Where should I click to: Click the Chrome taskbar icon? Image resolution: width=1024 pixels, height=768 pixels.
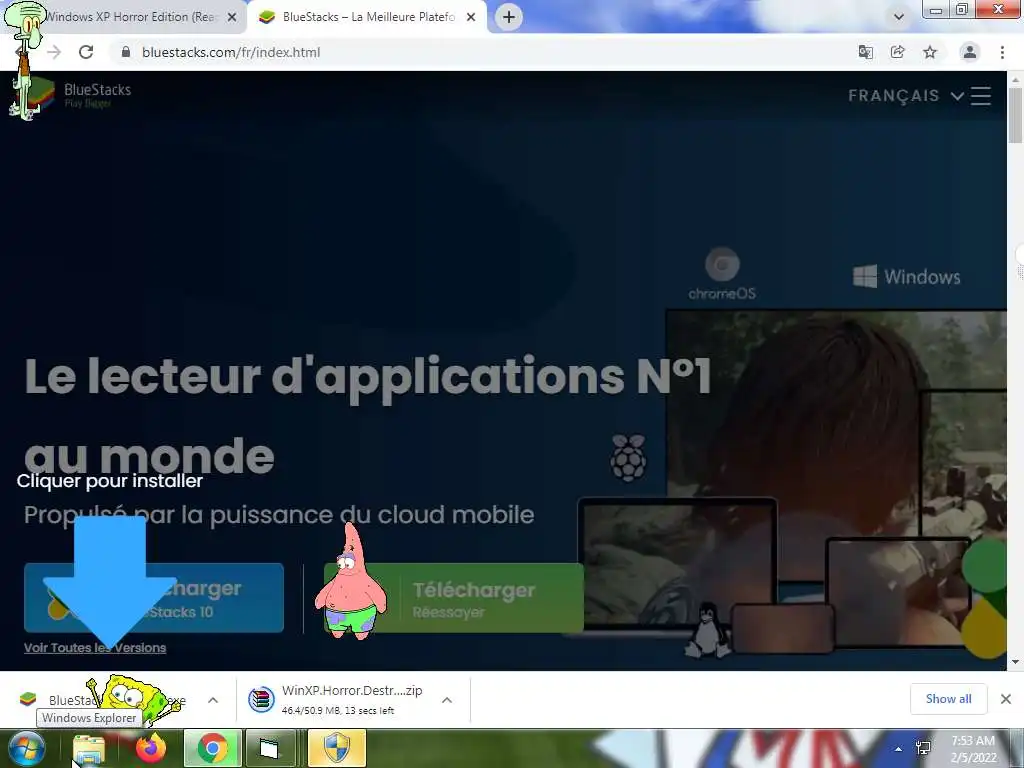[213, 748]
